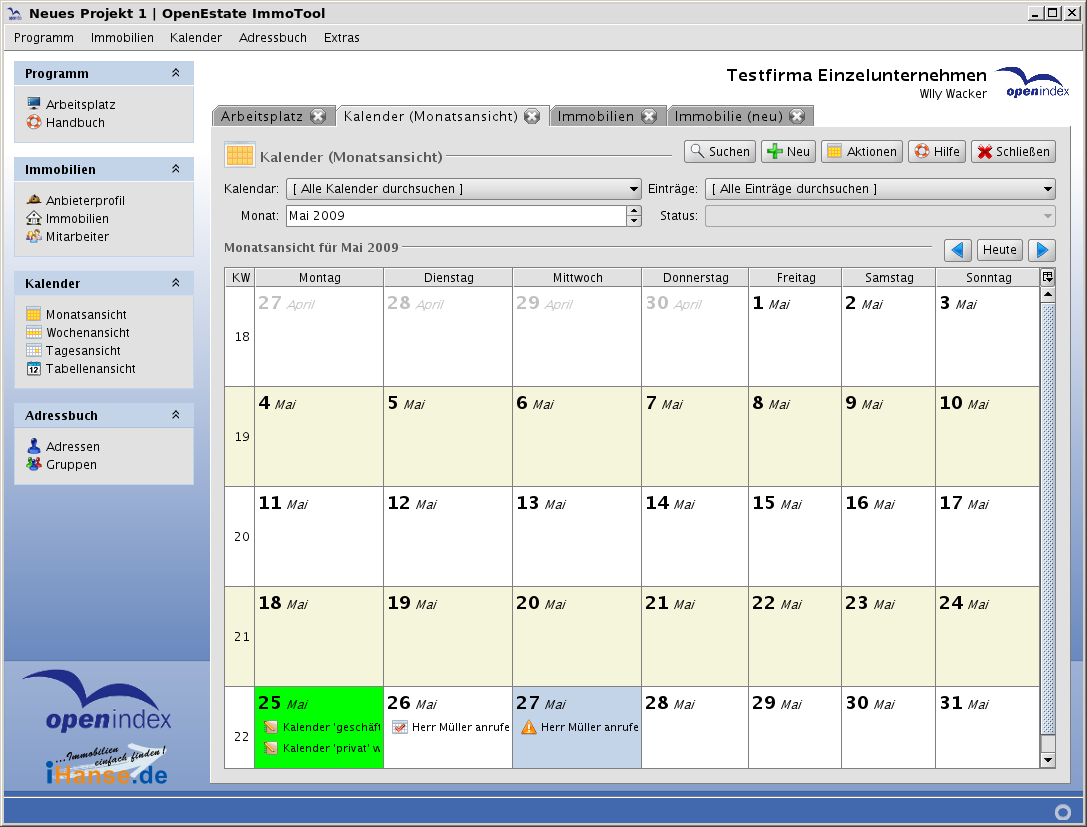Image resolution: width=1087 pixels, height=827 pixels.
Task: Open Tabellenansicht in the Kalender panel
Action: click(x=90, y=368)
